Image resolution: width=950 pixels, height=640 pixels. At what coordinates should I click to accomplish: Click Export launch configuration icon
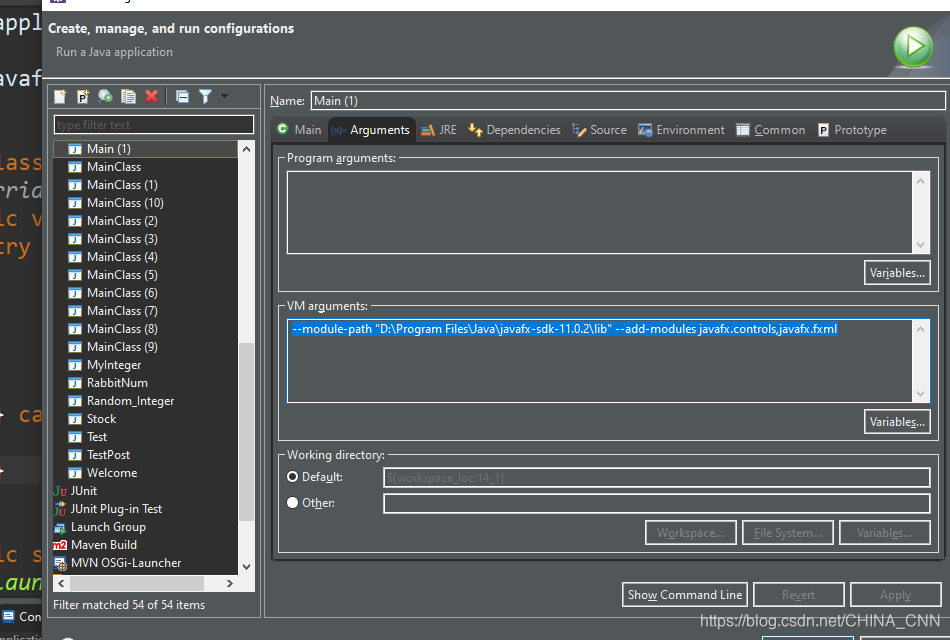click(x=105, y=96)
